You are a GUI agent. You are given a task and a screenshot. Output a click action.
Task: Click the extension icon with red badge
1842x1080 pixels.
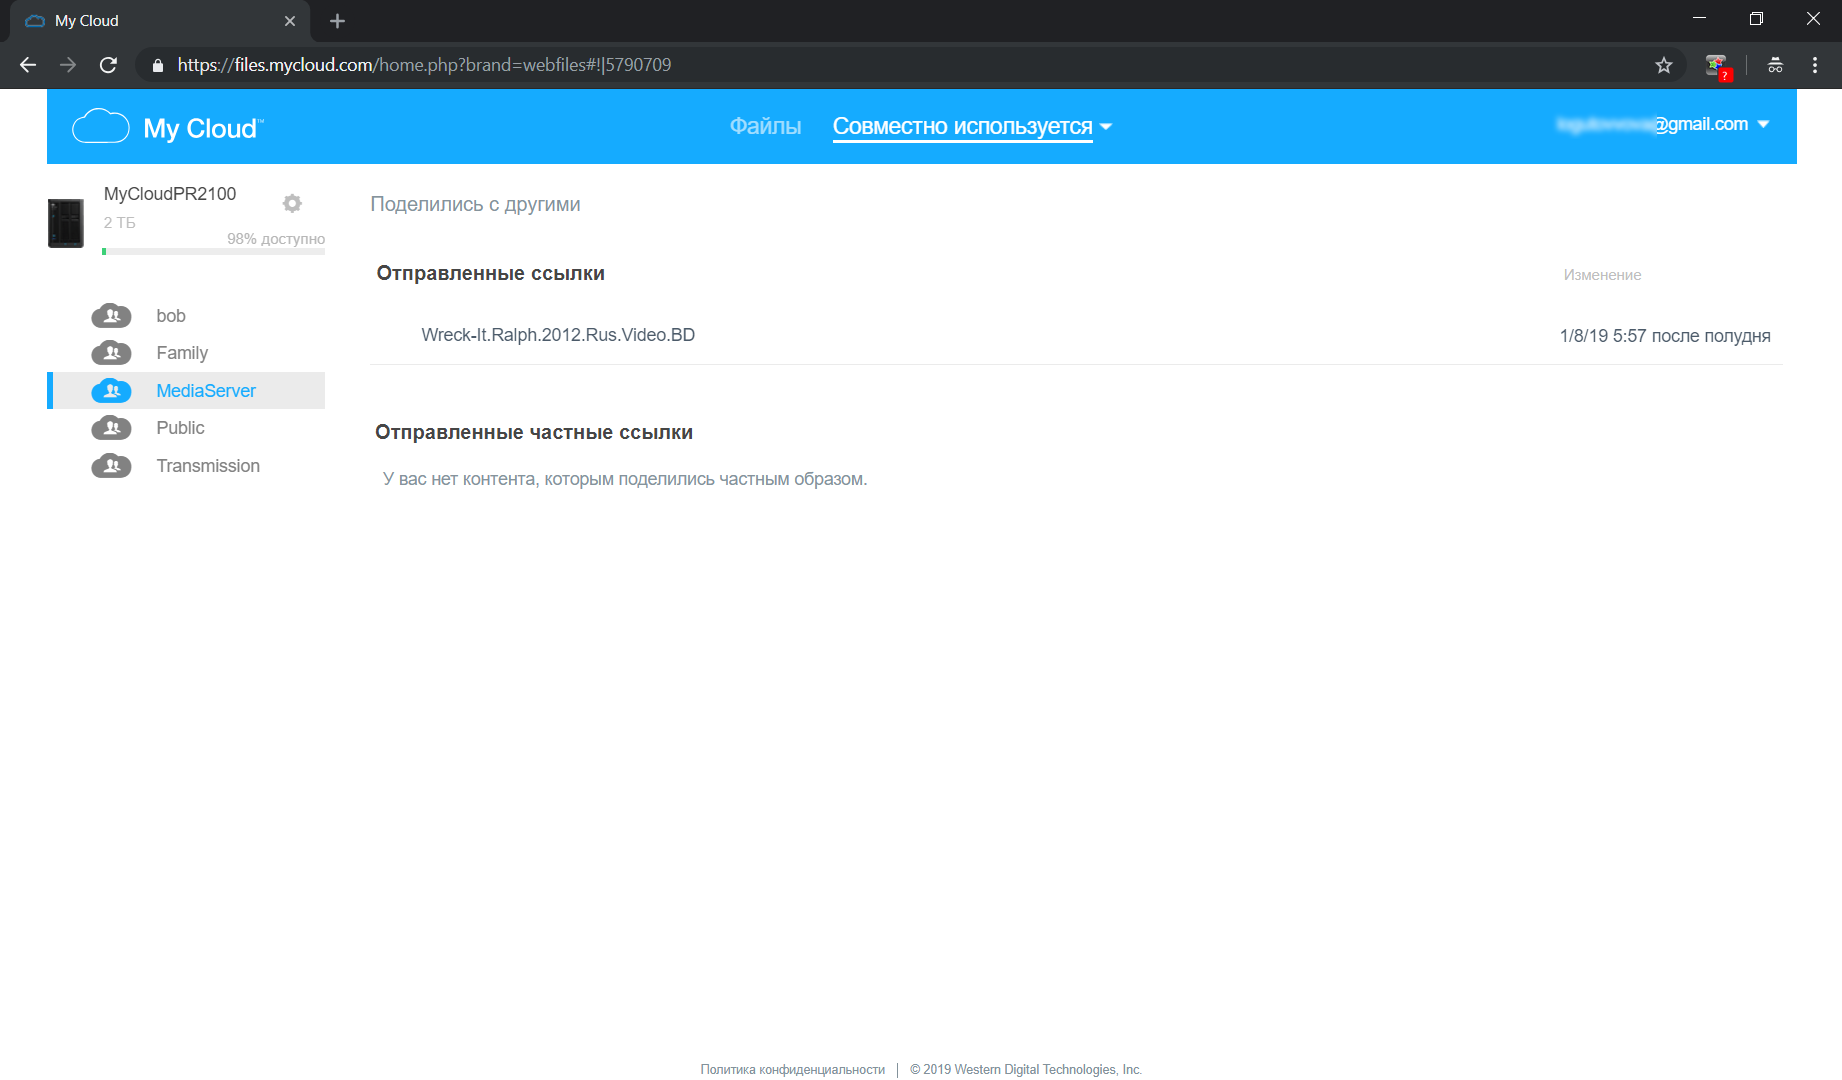pyautogui.click(x=1718, y=66)
